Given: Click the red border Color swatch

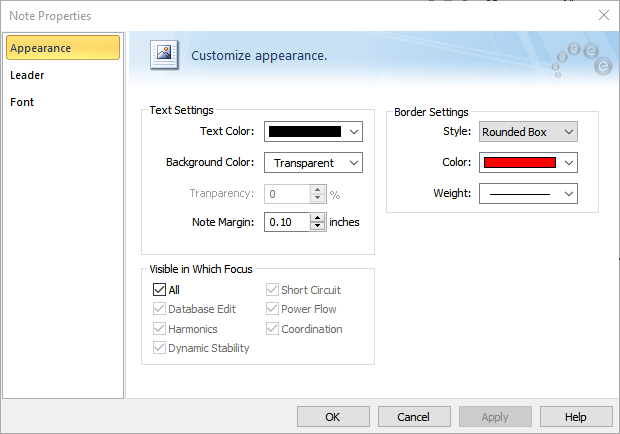Looking at the screenshot, I should pos(519,162).
